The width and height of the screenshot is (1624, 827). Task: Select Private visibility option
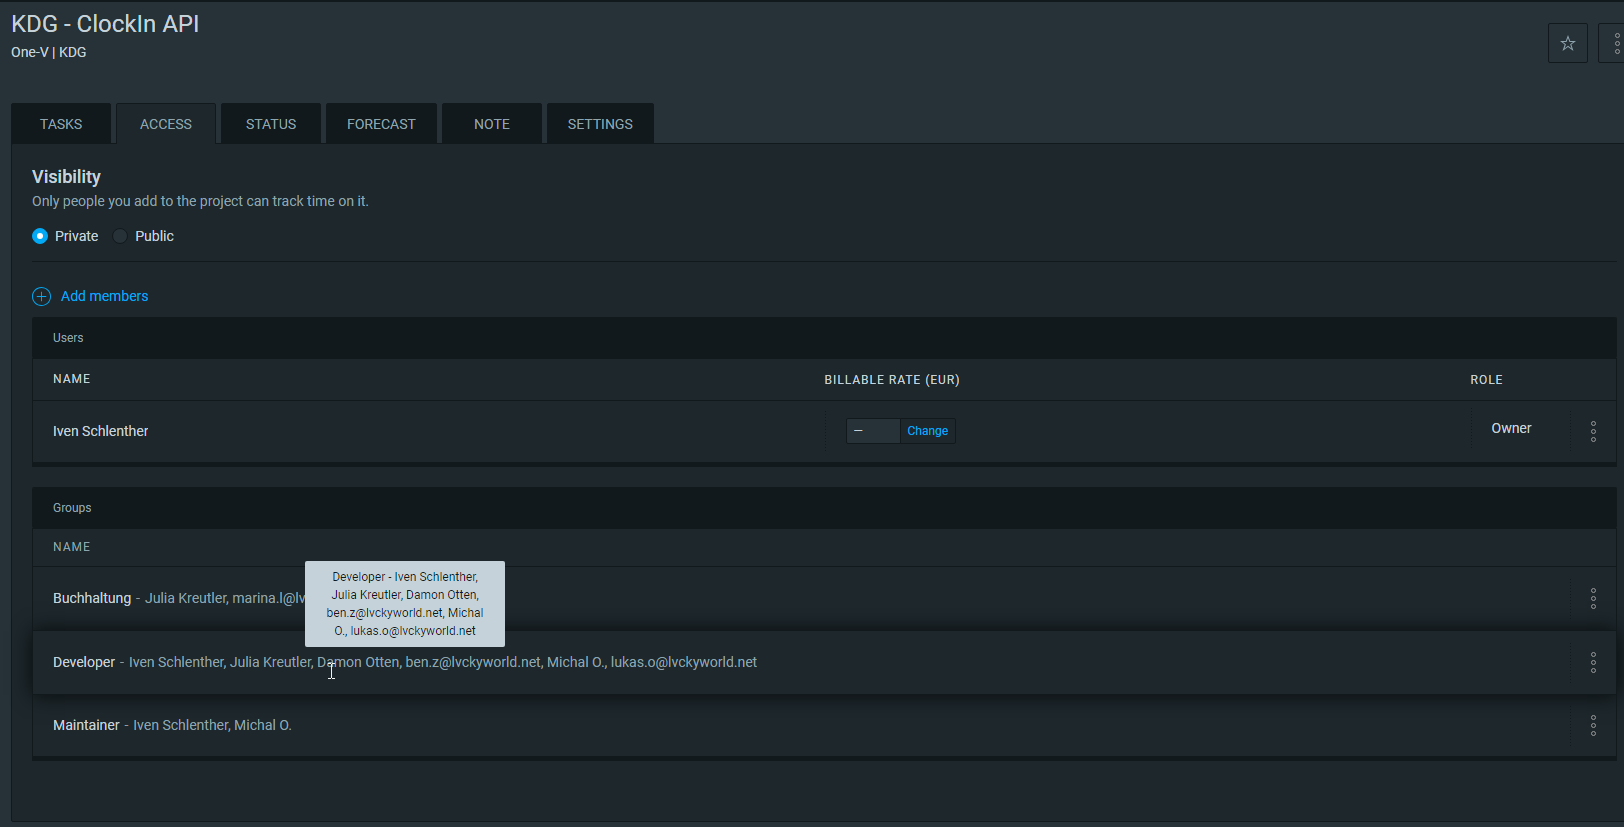click(40, 236)
